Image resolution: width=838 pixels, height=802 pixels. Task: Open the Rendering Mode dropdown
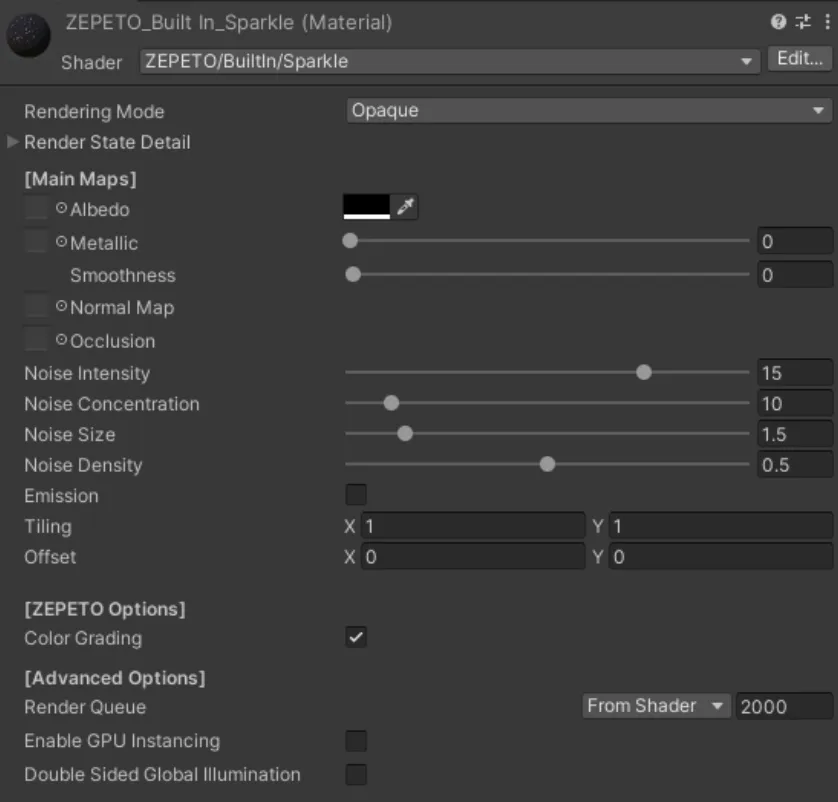click(588, 111)
